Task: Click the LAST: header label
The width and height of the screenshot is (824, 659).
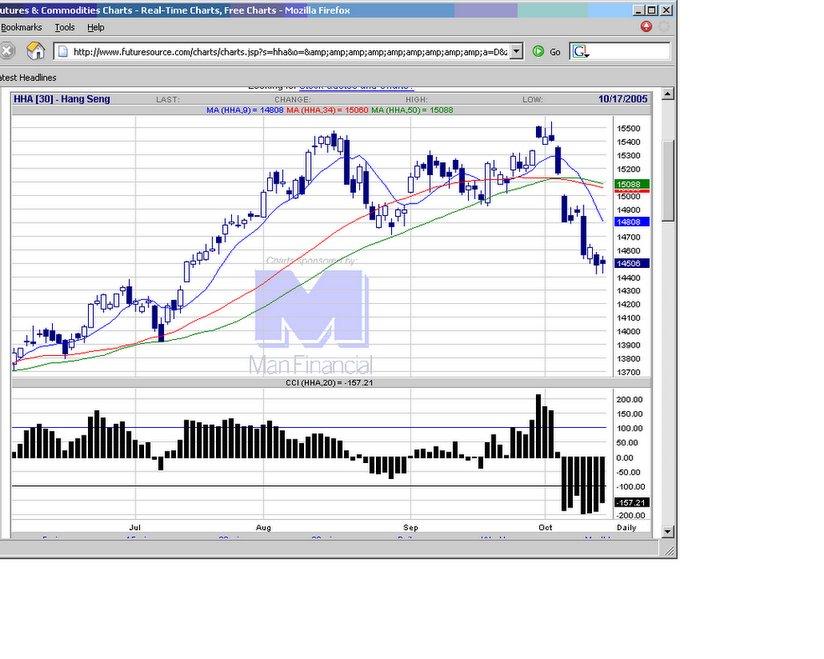Action: coord(168,99)
